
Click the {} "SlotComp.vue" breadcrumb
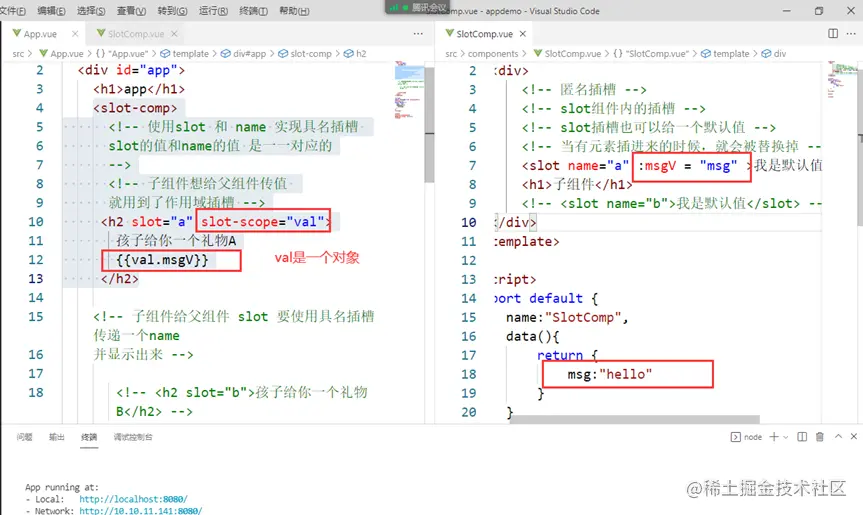(x=651, y=54)
